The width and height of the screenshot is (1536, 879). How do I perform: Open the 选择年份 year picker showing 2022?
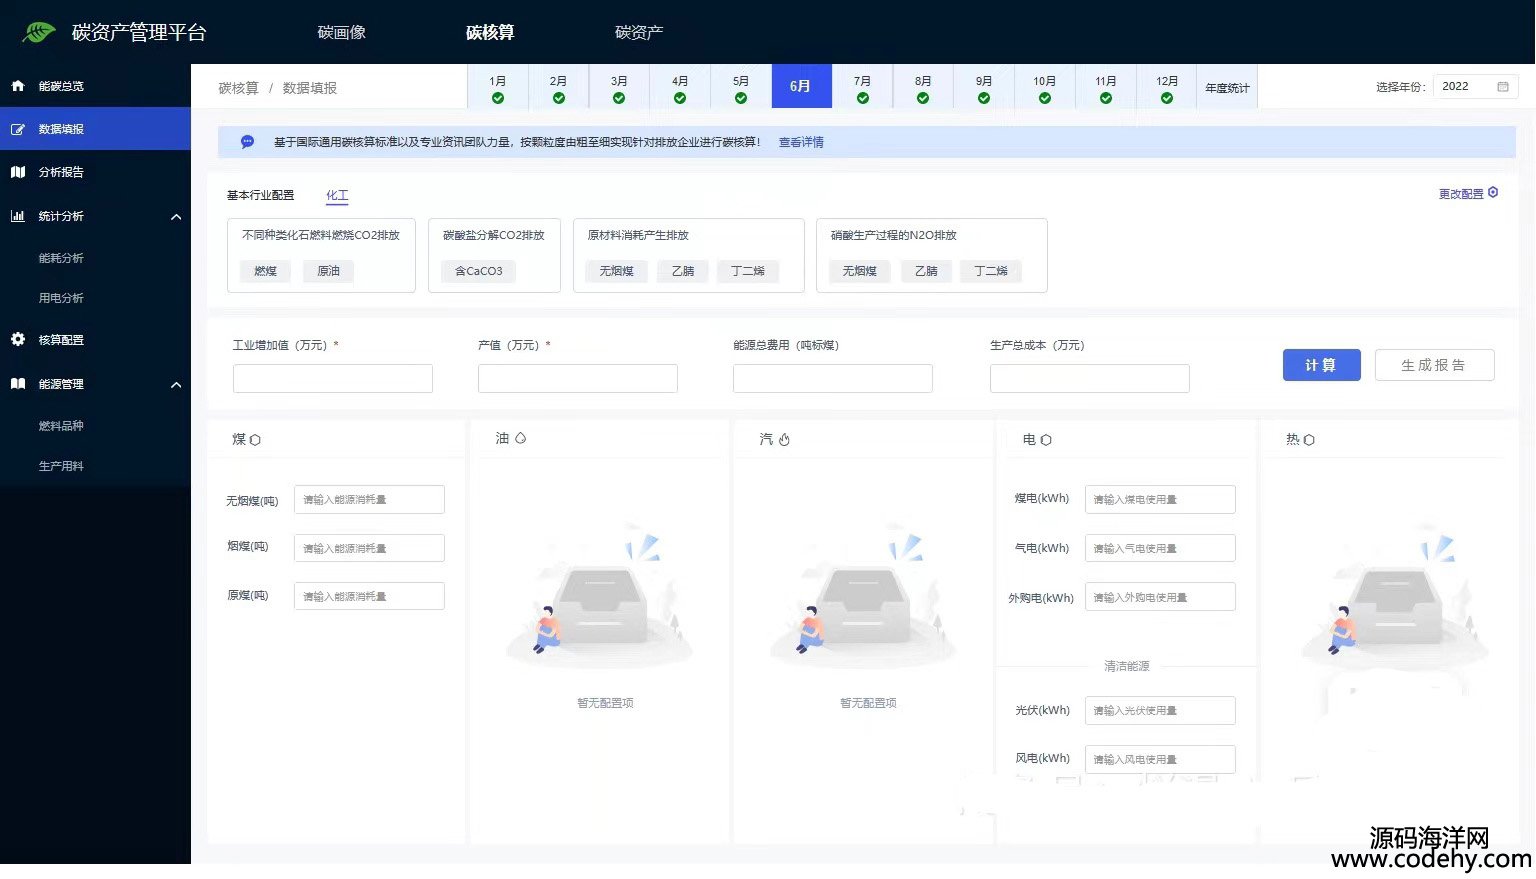(x=1475, y=87)
